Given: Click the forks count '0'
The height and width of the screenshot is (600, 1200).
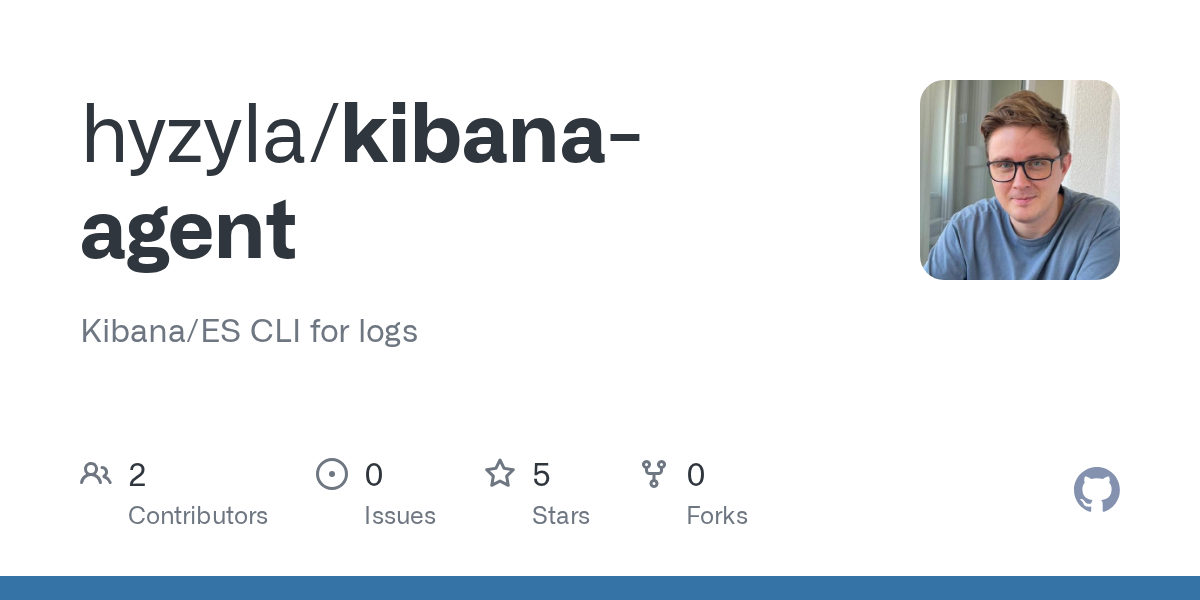Looking at the screenshot, I should pos(696,475).
